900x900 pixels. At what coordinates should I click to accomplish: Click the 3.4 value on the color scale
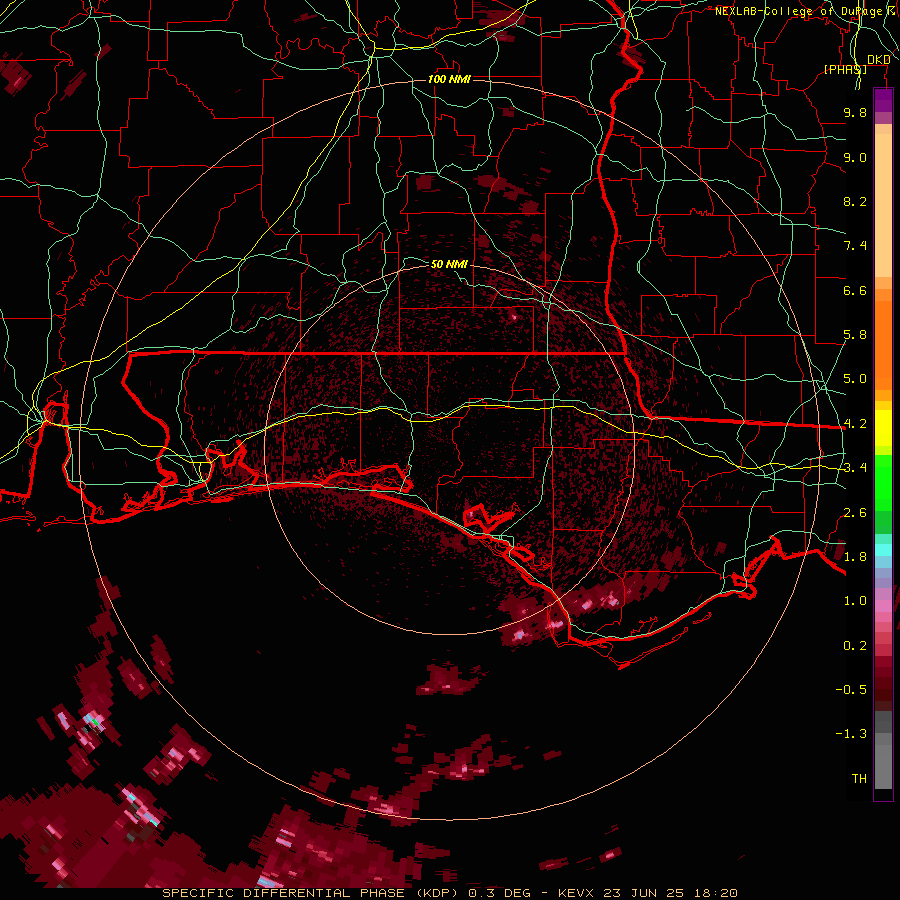click(855, 468)
